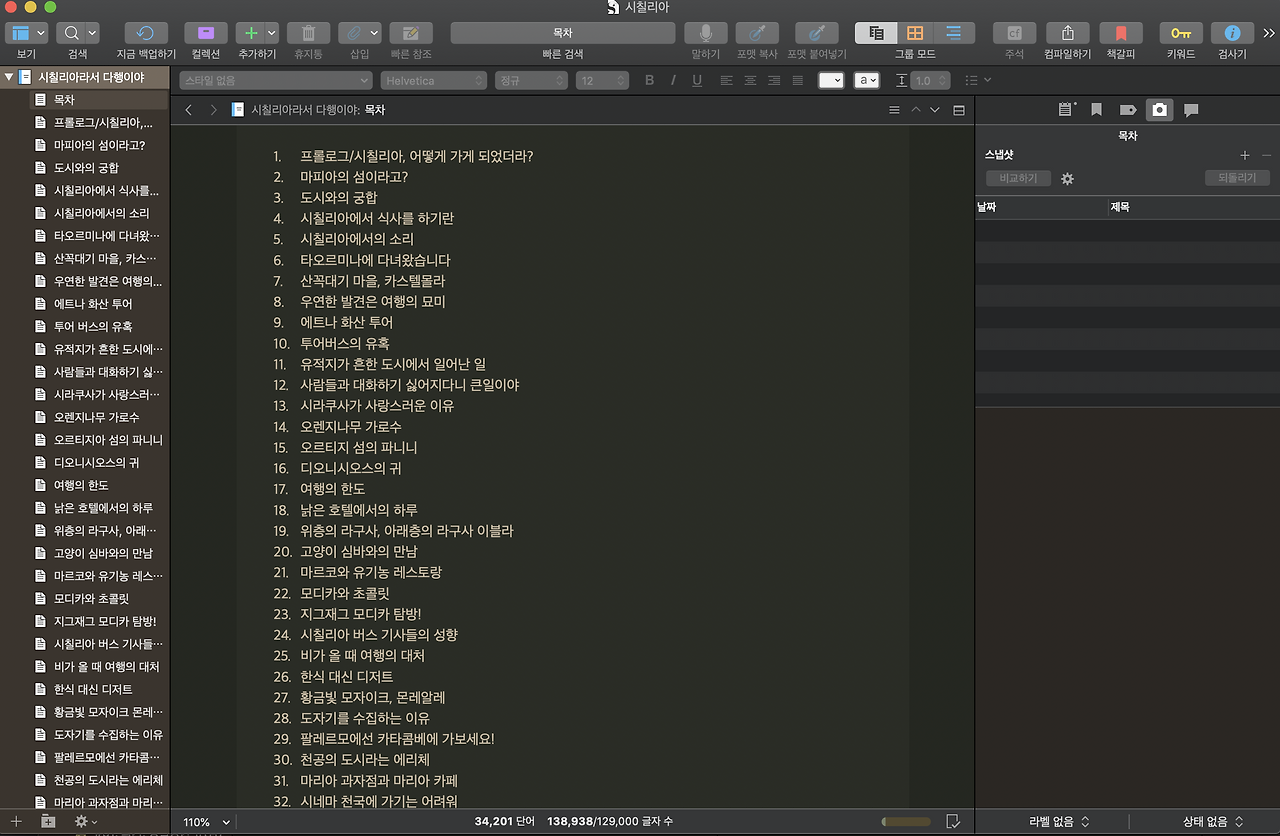Click the 컴파일하기 (Compile) icon
The image size is (1280, 836).
1066,31
